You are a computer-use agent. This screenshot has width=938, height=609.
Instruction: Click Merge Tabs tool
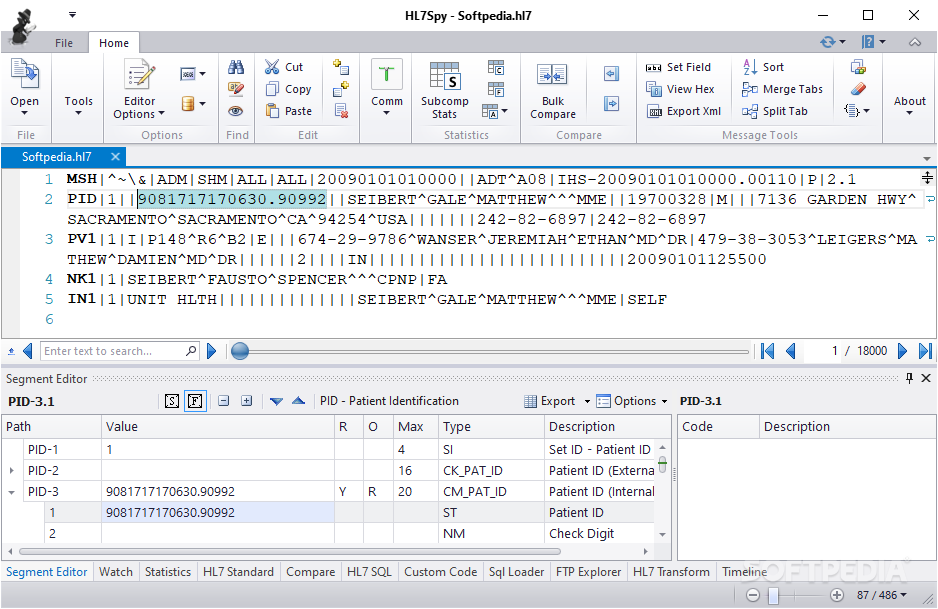tap(782, 89)
